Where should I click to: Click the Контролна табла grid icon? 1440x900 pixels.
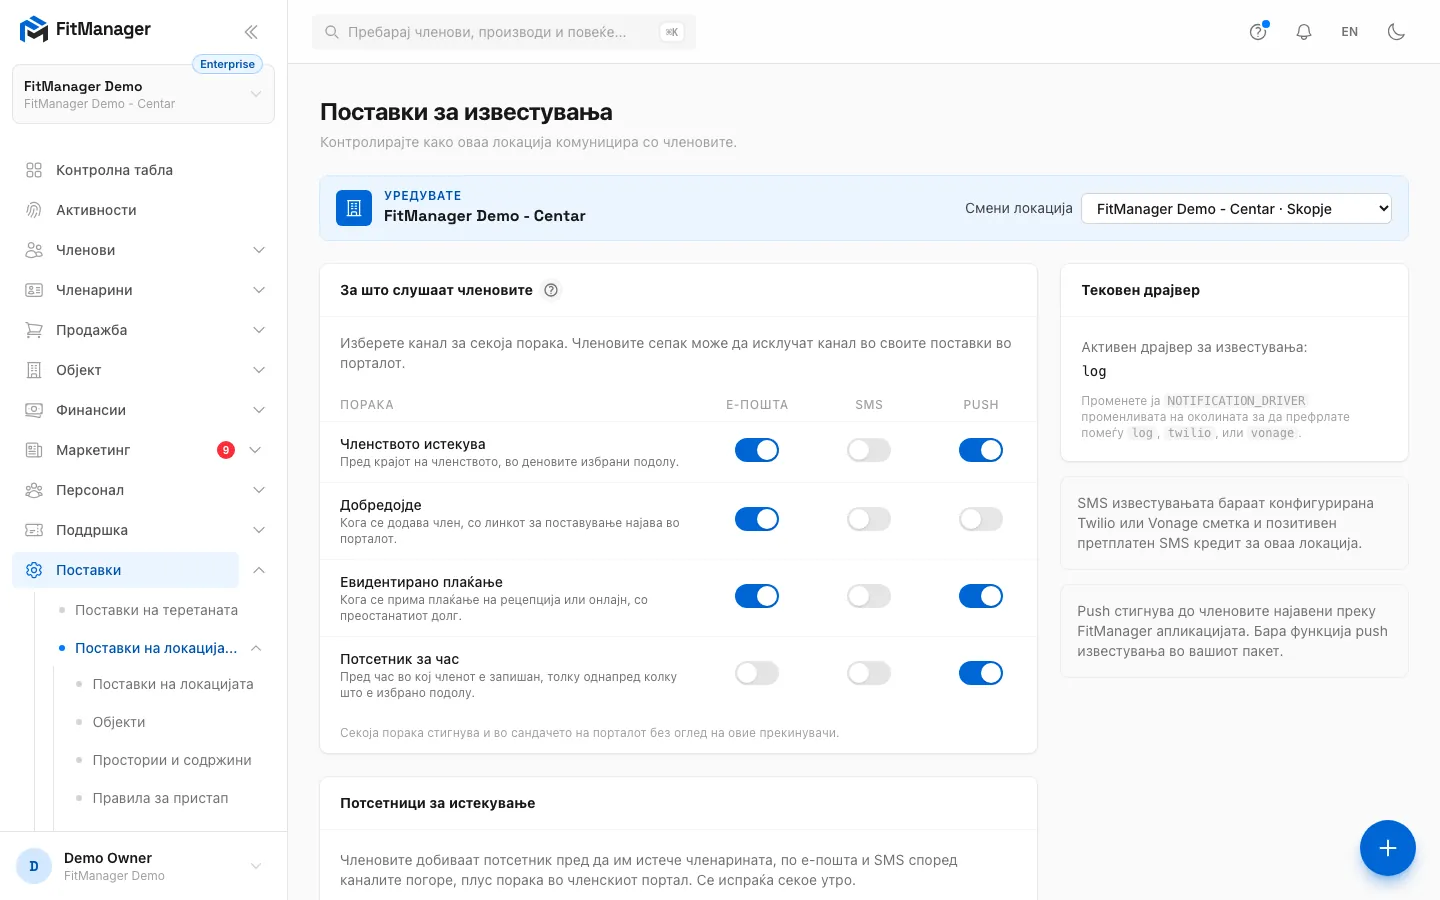coord(34,170)
